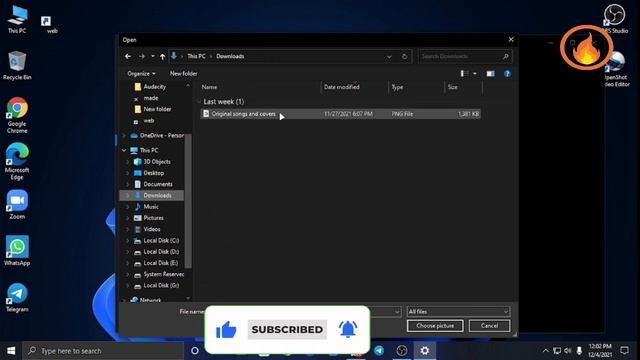Open the web shortcut on desktop
Viewport: 640px width, 360px height.
47,24
